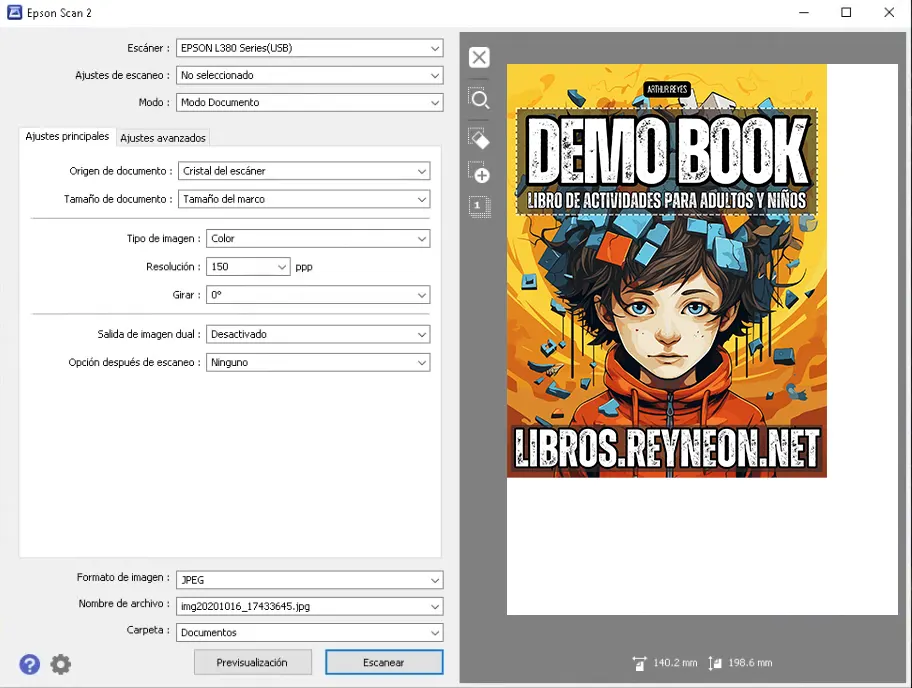The height and width of the screenshot is (688, 912).
Task: Expand the Carpeta dropdown showing Documentos
Action: [309, 633]
